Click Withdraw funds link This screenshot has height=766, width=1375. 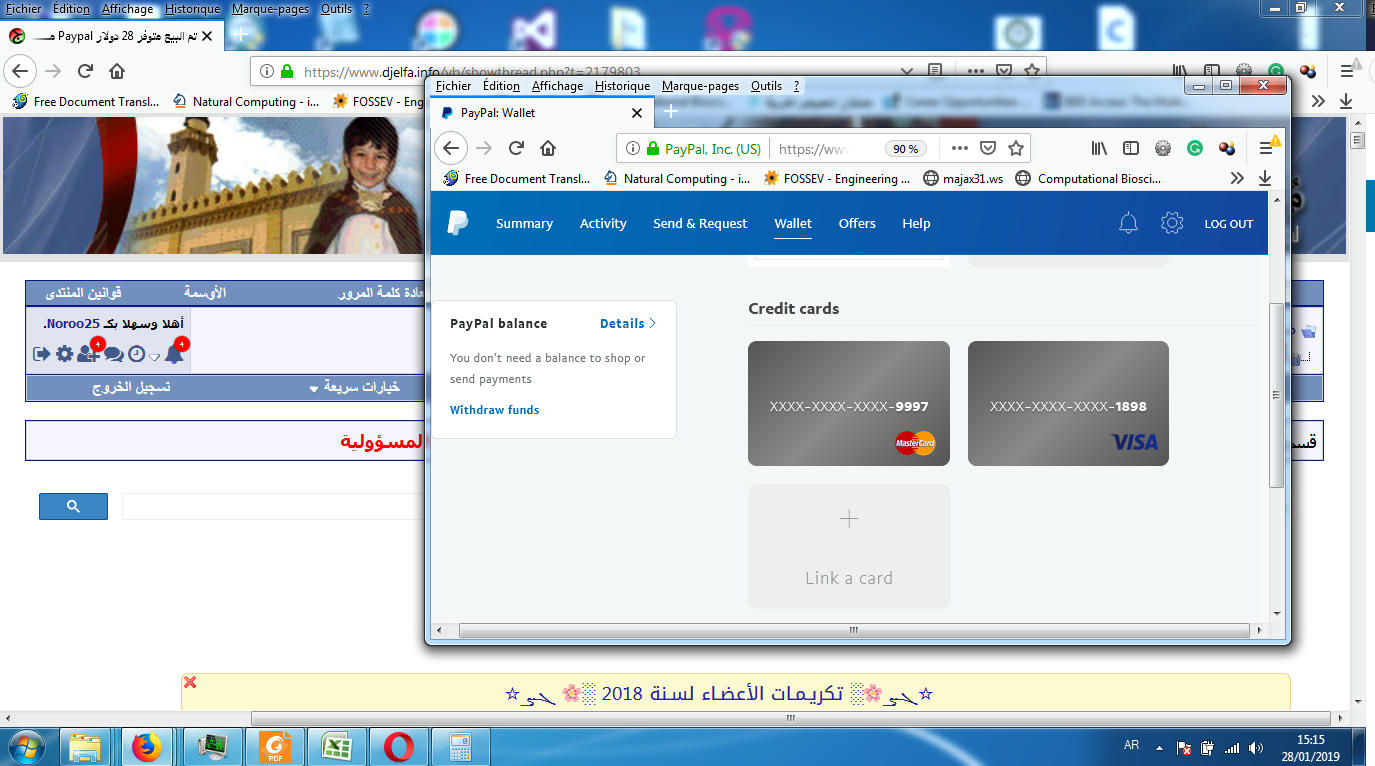click(x=494, y=410)
